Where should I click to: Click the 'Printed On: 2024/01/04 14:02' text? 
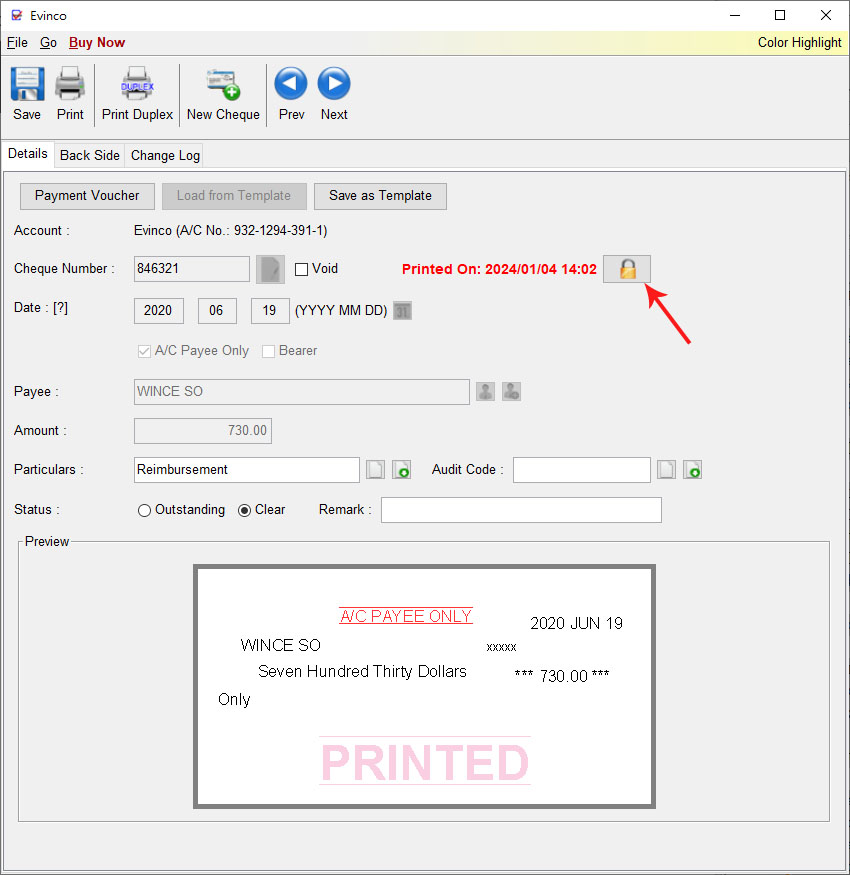click(499, 269)
